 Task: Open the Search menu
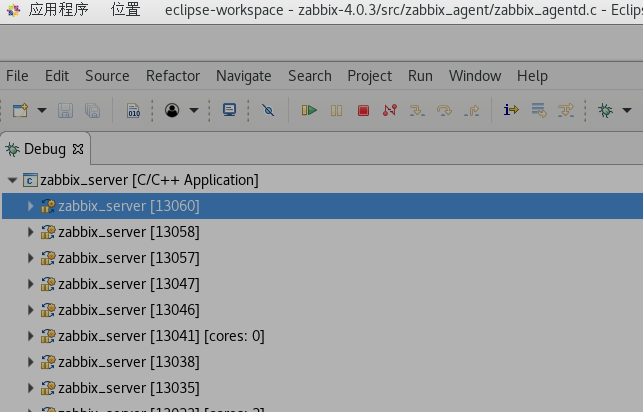click(310, 76)
